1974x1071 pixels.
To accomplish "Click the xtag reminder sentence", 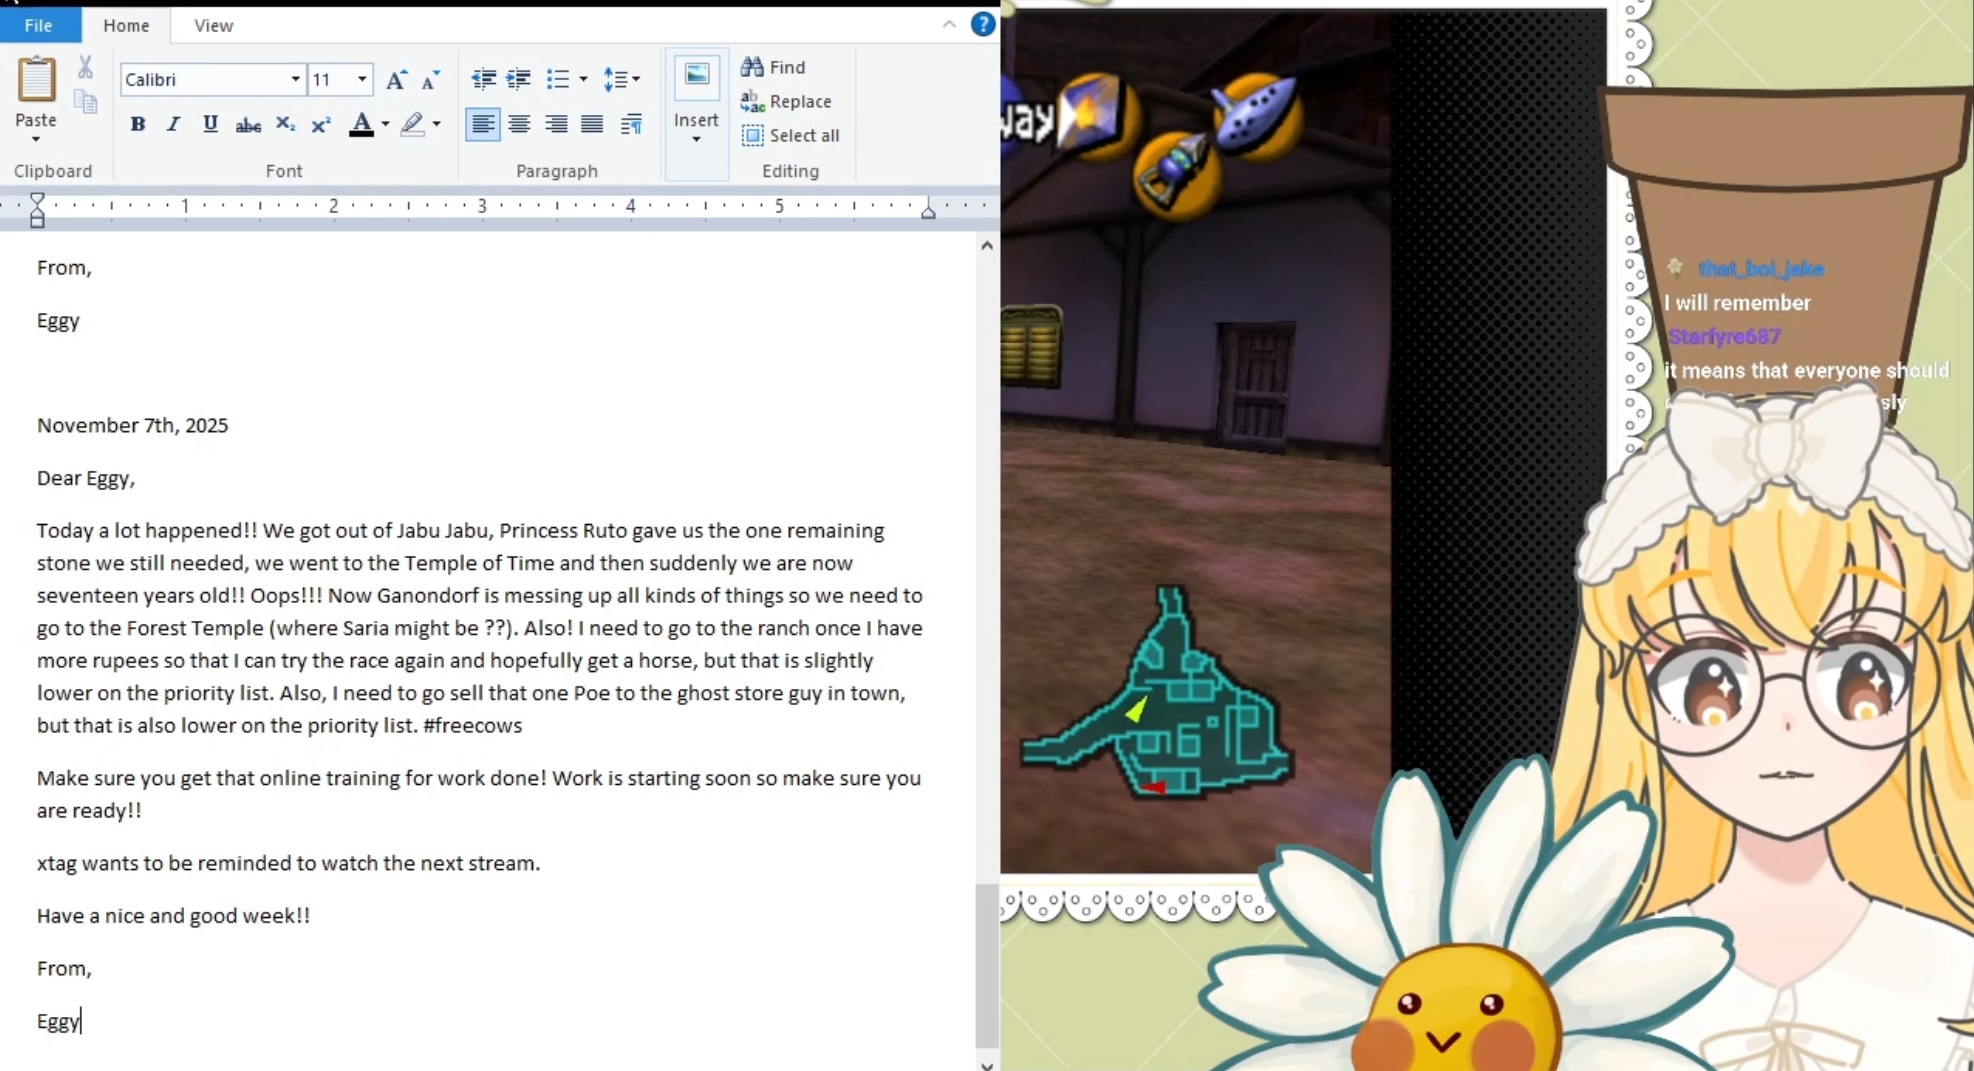I will [x=288, y=863].
